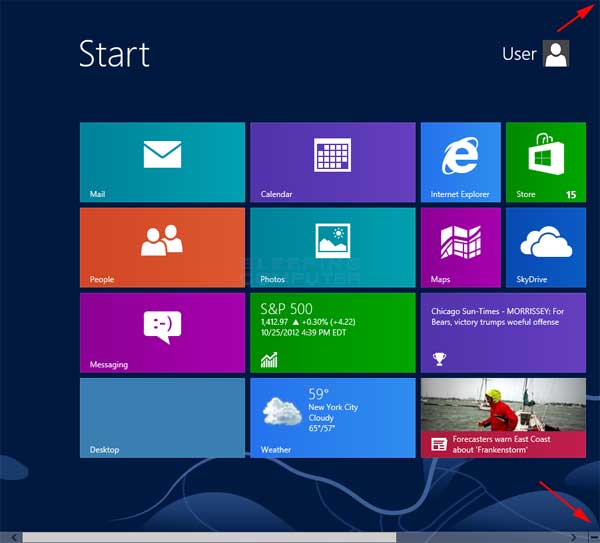Viewport: 600px width, 543px height.
Task: Open the People tile
Action: click(162, 248)
